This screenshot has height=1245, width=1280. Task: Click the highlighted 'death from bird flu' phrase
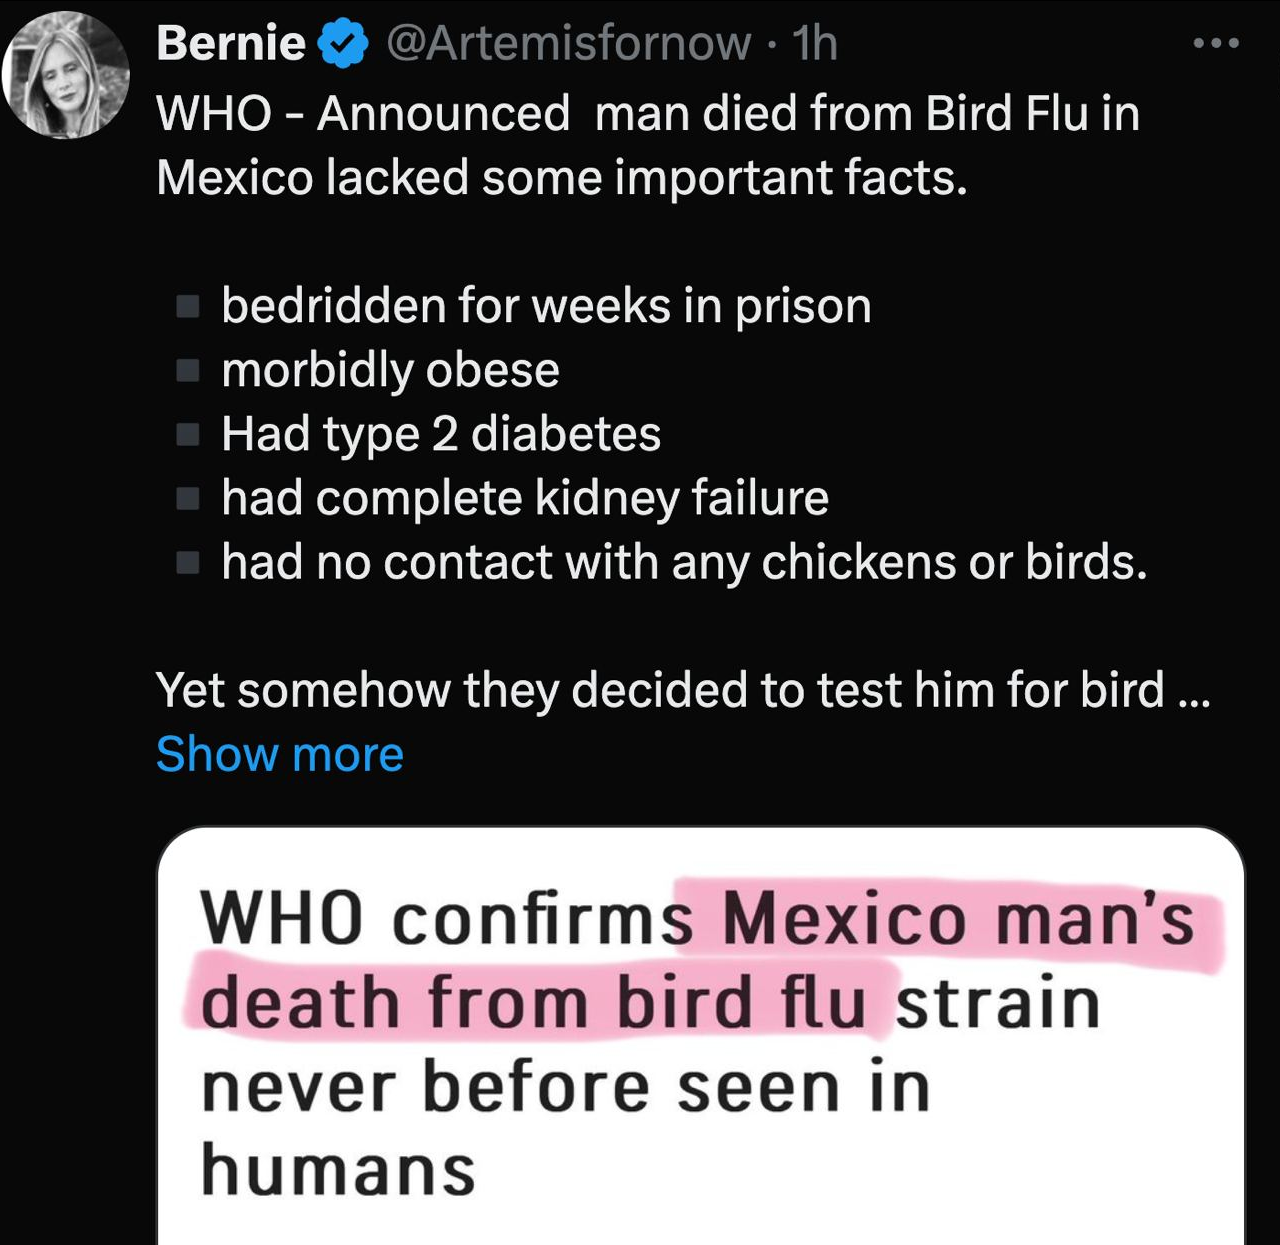pyautogui.click(x=534, y=1003)
